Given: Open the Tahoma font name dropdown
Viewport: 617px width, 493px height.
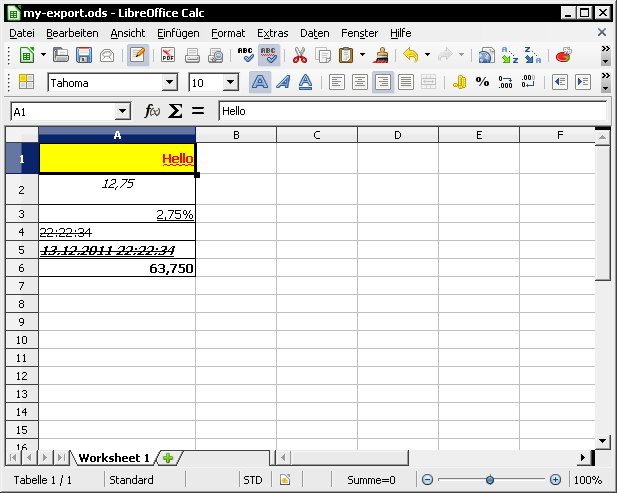Looking at the screenshot, I should click(x=169, y=83).
